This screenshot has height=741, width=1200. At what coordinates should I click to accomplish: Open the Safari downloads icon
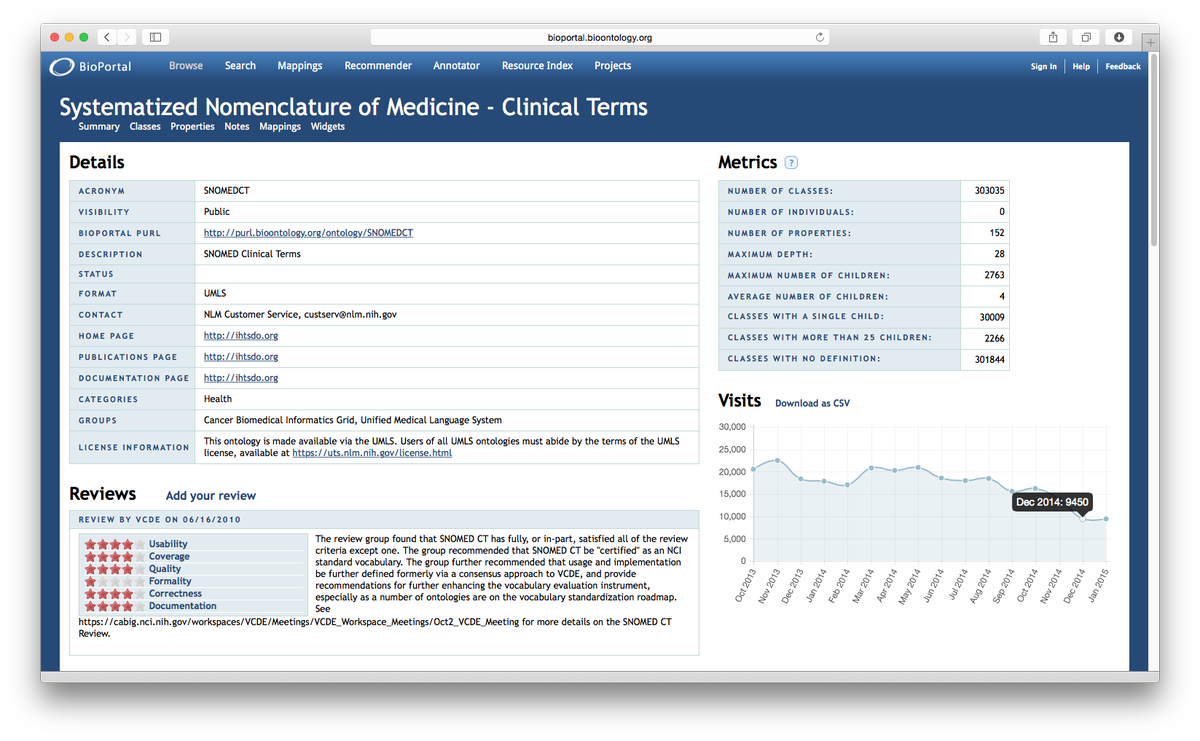1119,37
